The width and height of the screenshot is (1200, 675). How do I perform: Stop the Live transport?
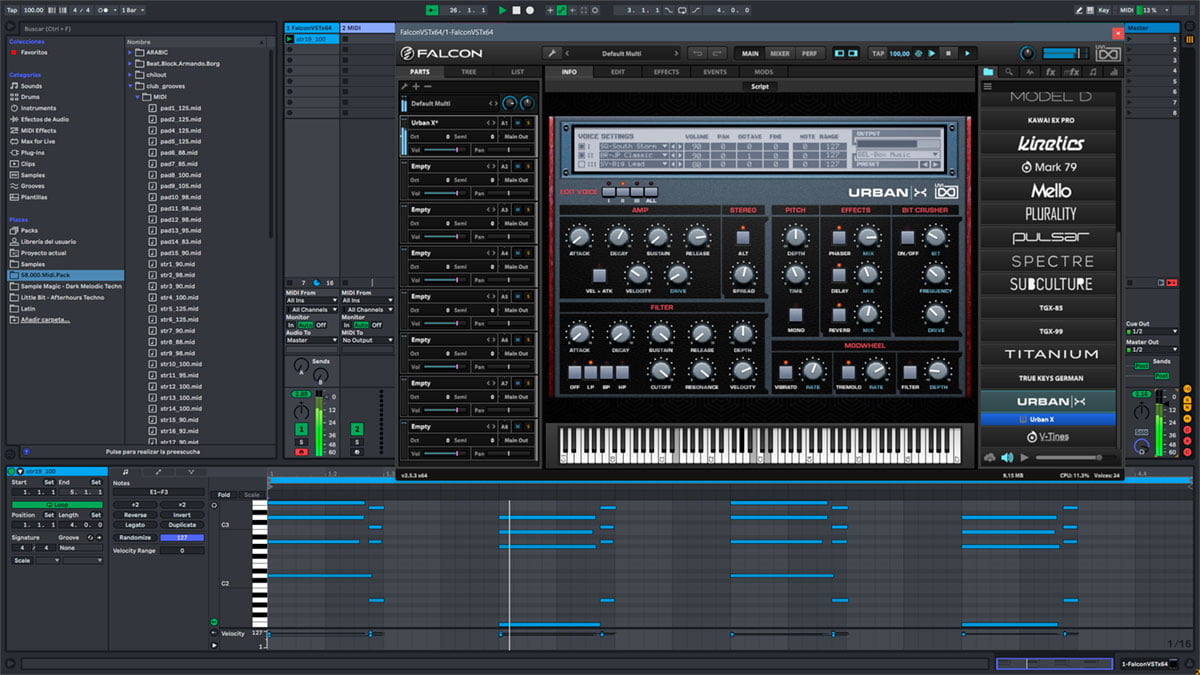[x=516, y=10]
